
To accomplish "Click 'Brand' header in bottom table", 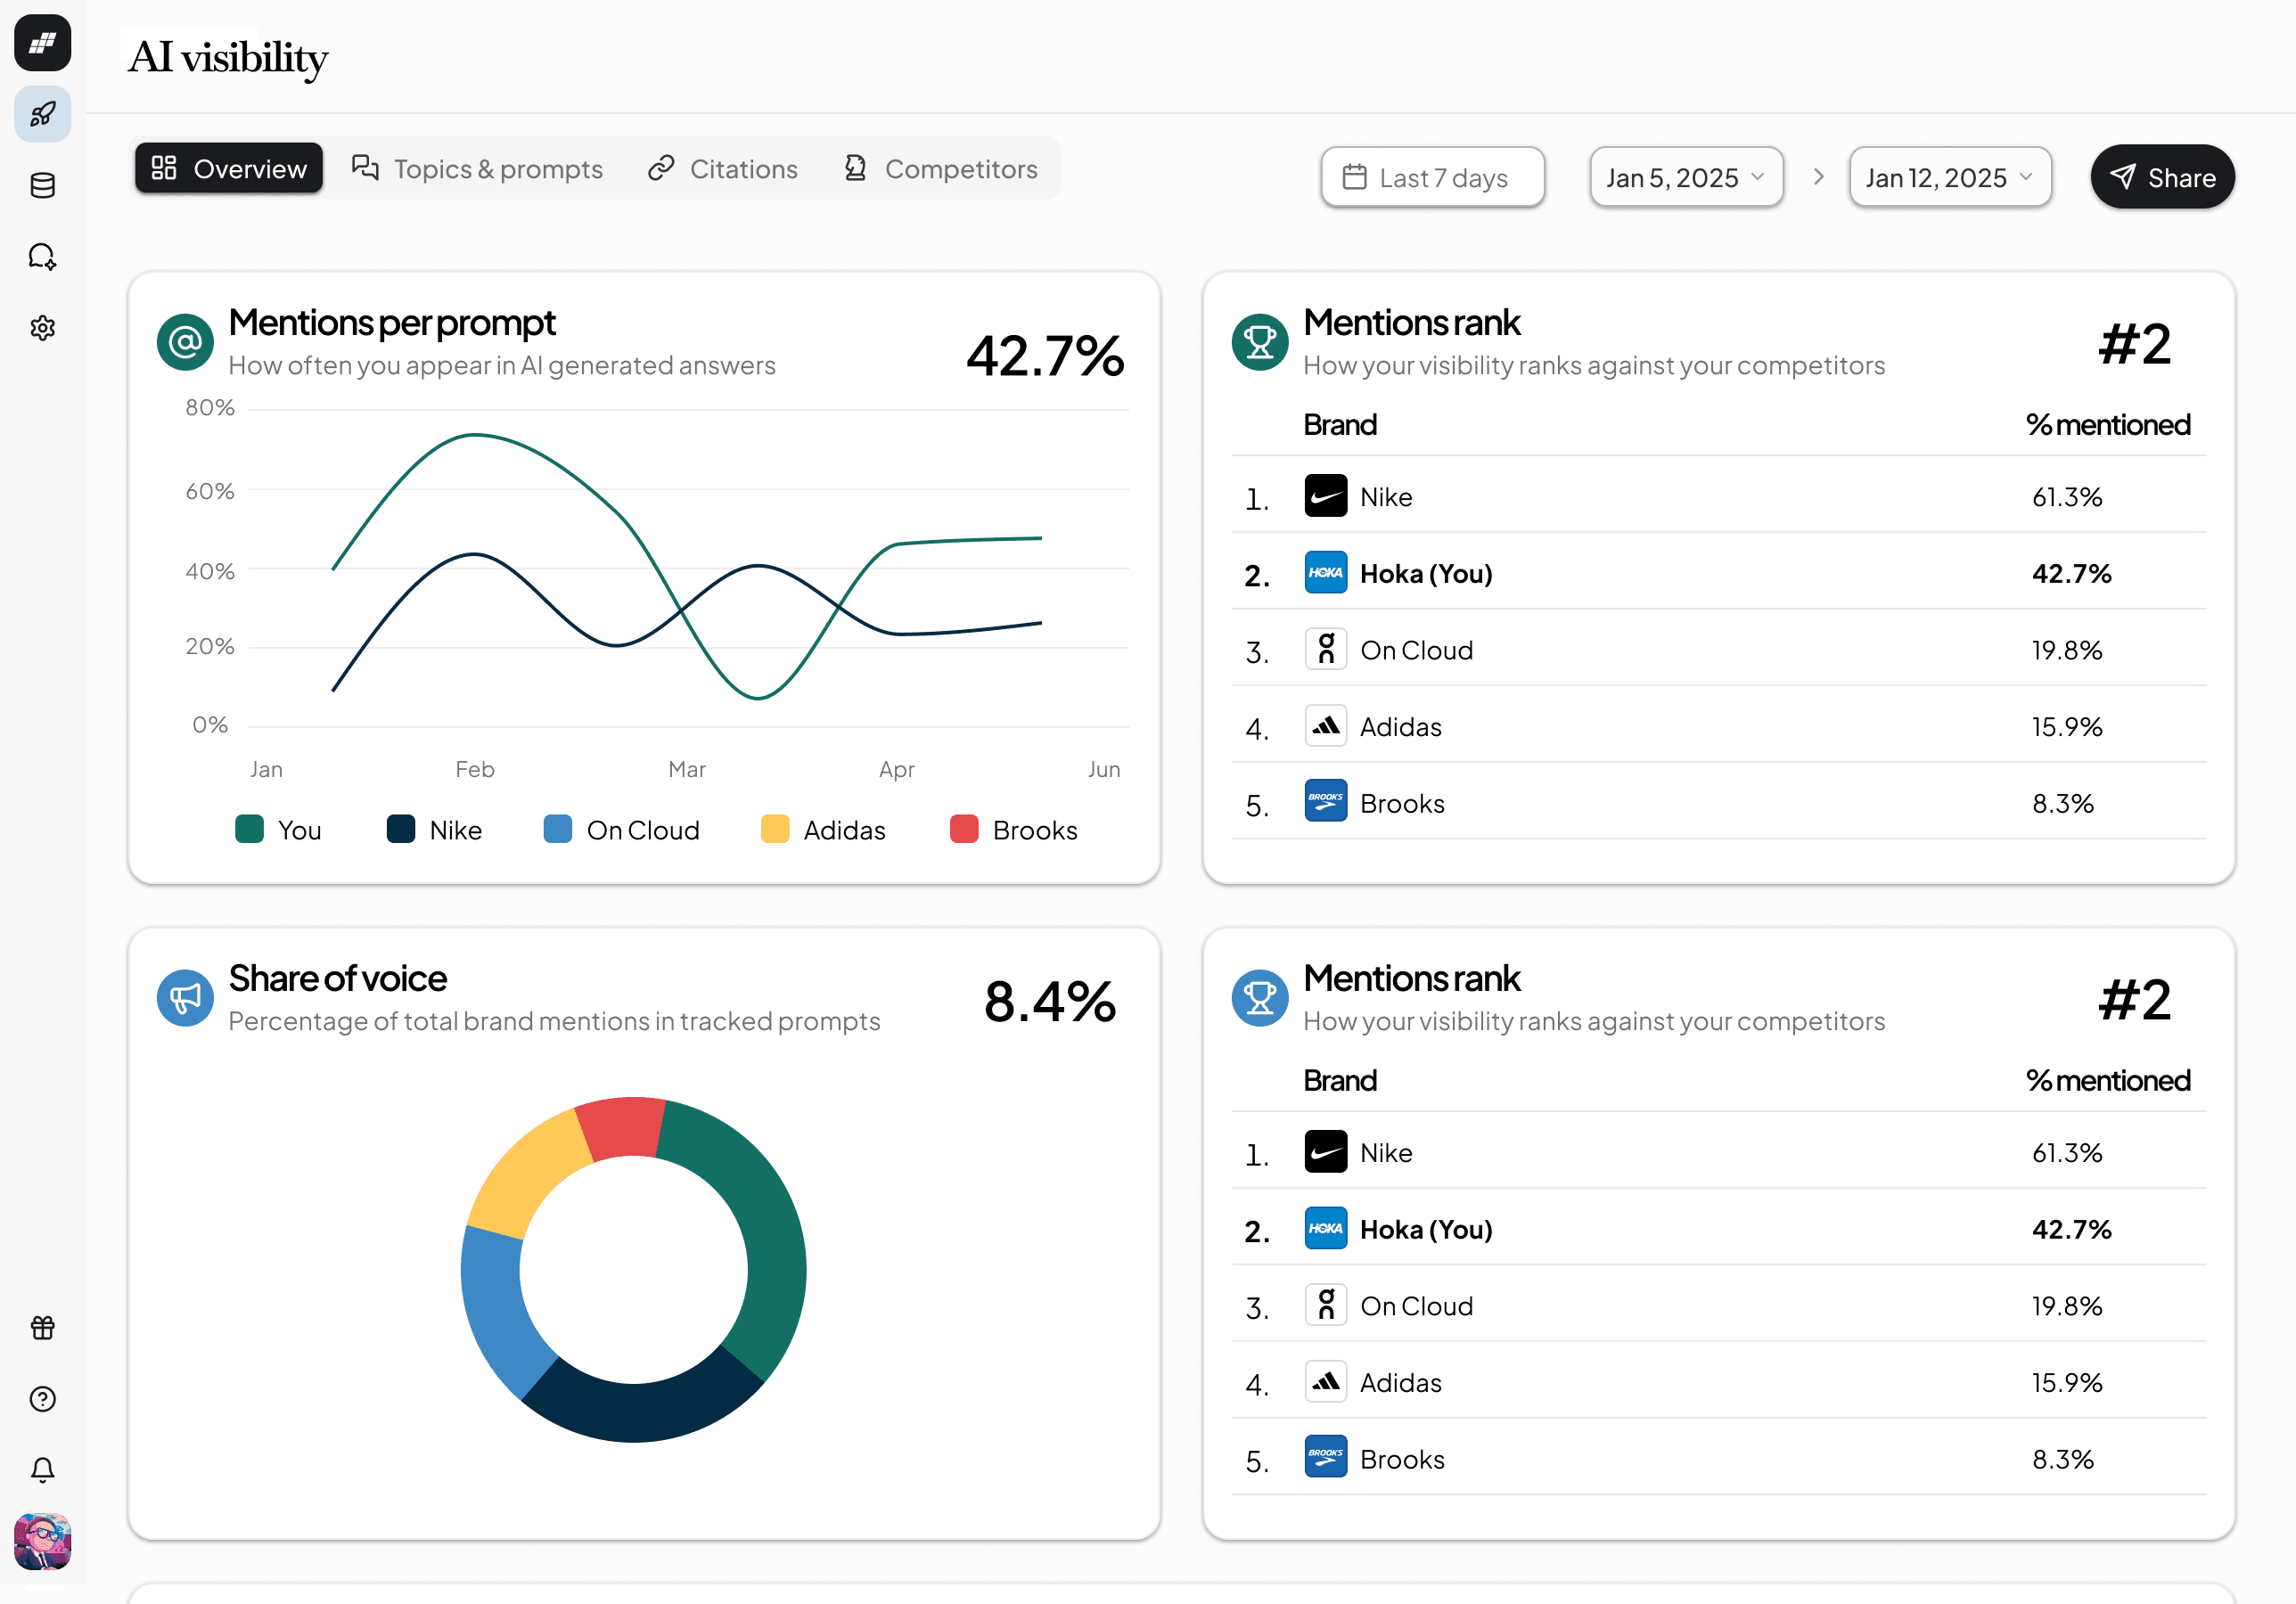I will [x=1340, y=1081].
